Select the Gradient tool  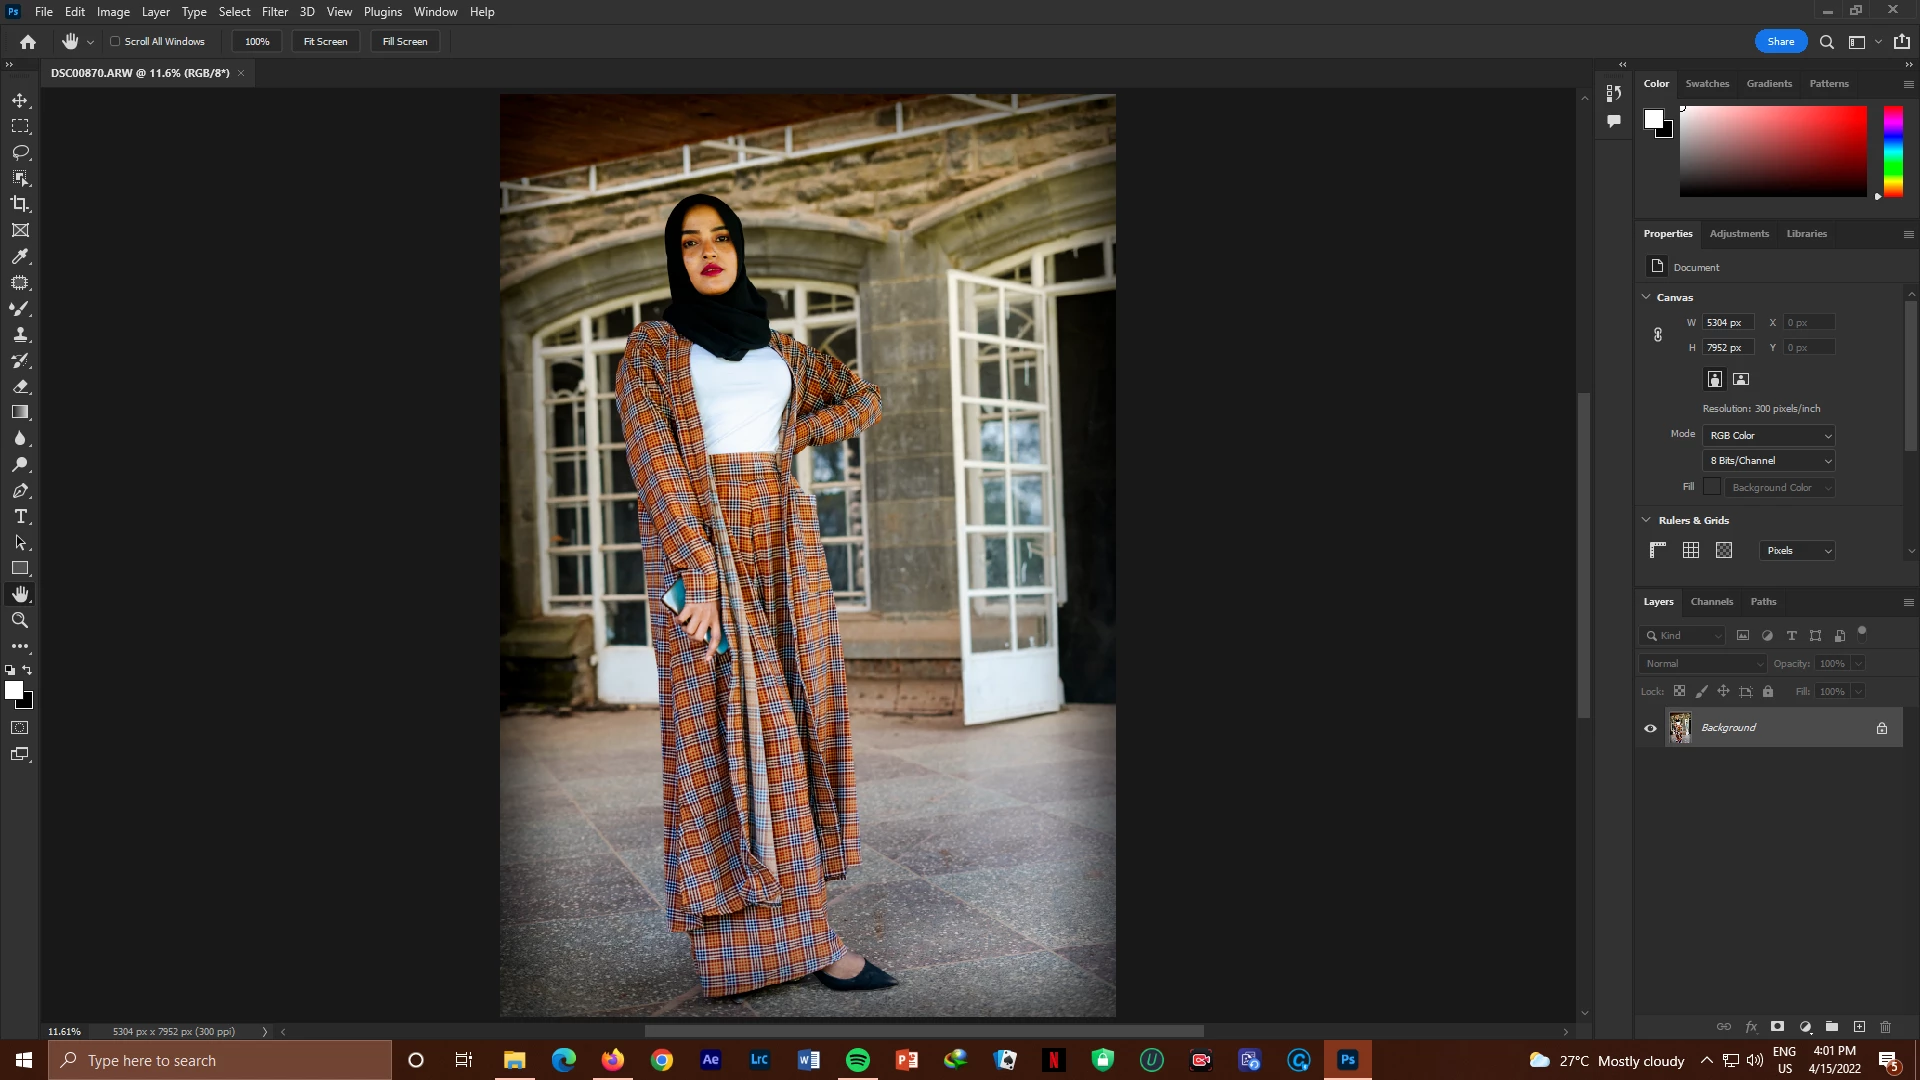coord(20,413)
